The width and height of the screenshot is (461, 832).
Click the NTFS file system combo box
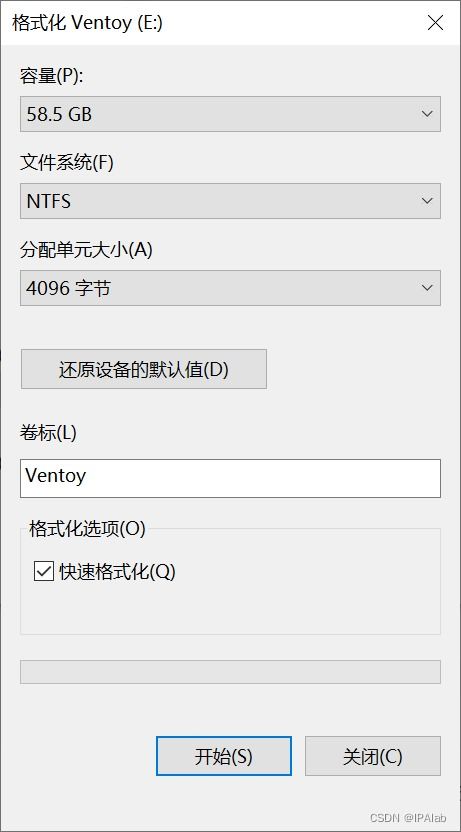click(230, 201)
